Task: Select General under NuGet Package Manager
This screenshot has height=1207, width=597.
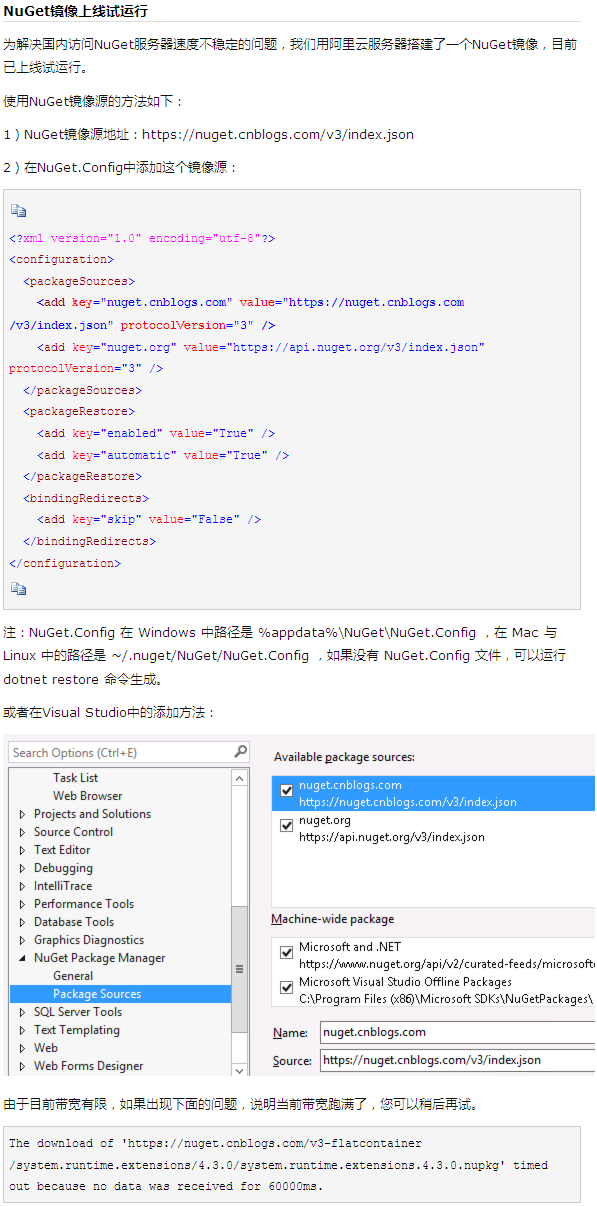Action: point(73,976)
